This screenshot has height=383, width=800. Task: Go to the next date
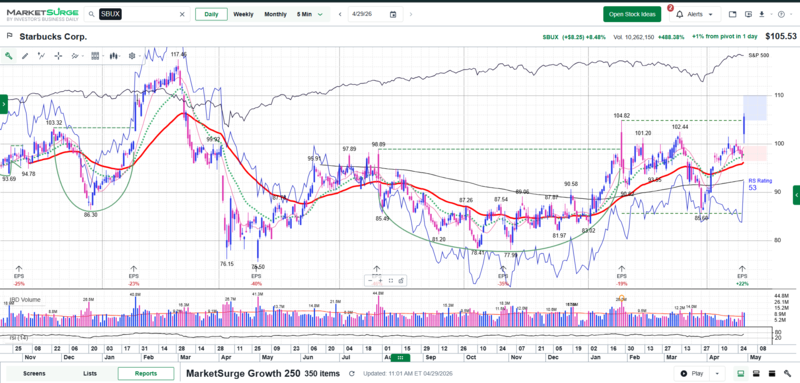click(411, 14)
